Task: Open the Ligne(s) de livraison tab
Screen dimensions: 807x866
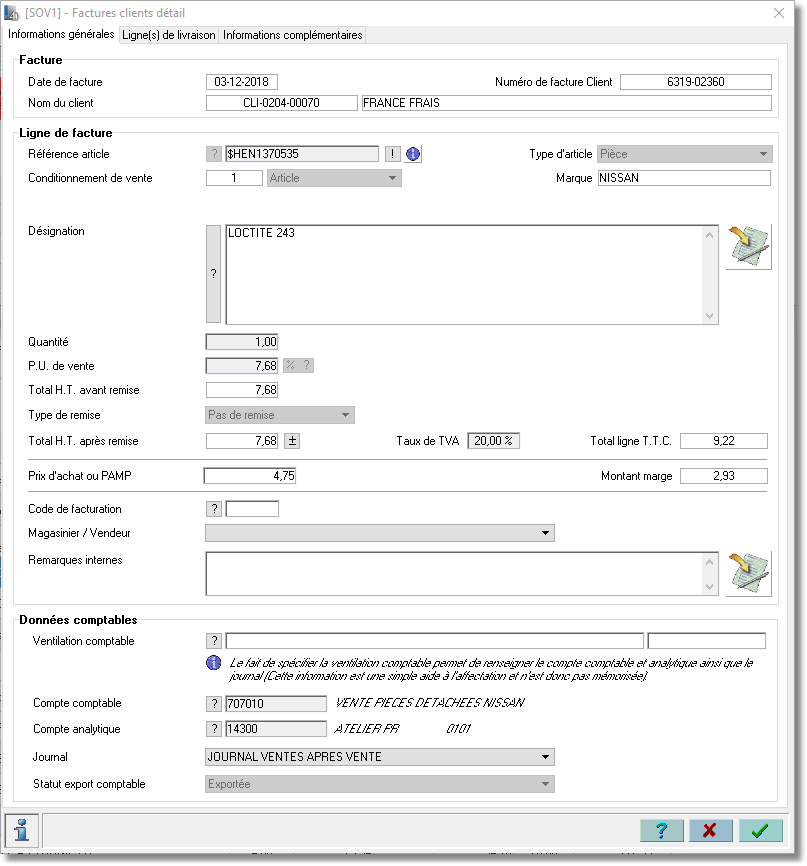Action: pyautogui.click(x=168, y=35)
